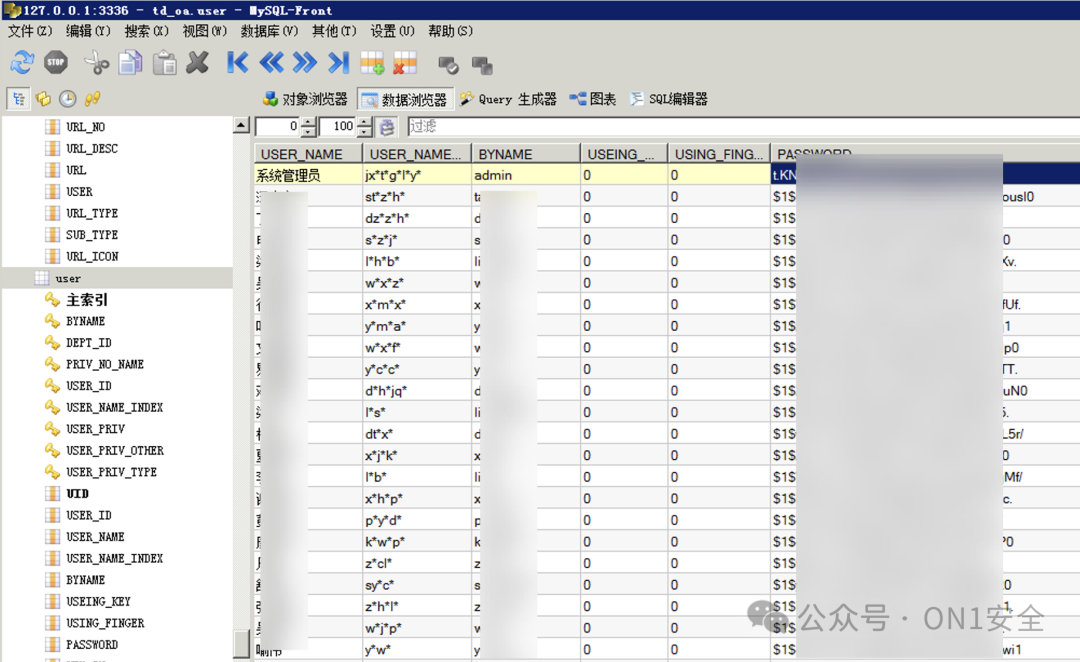This screenshot has width=1080, height=662.
Task: Click the Cut scissors icon
Action: tap(96, 63)
